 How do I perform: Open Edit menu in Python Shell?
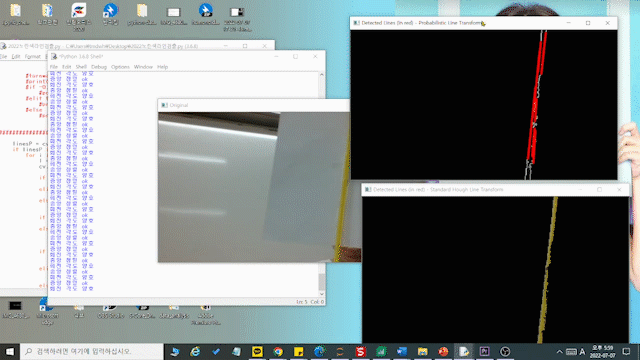(67, 67)
